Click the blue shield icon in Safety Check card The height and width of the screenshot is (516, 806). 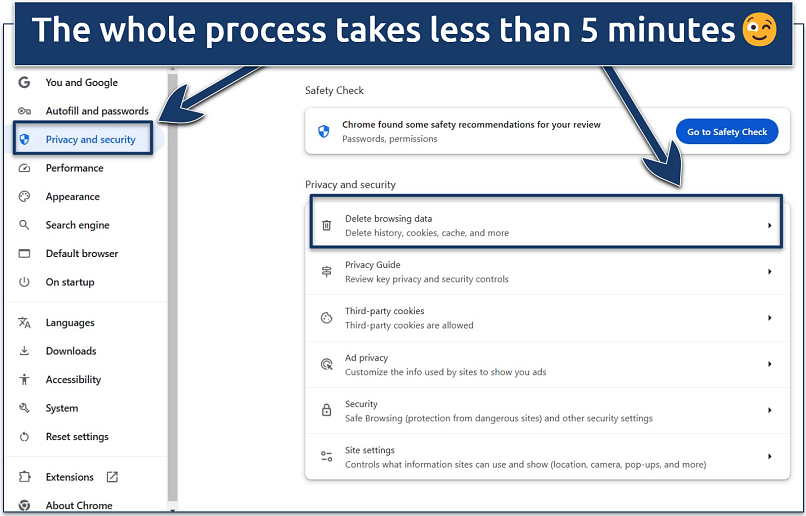pos(323,132)
